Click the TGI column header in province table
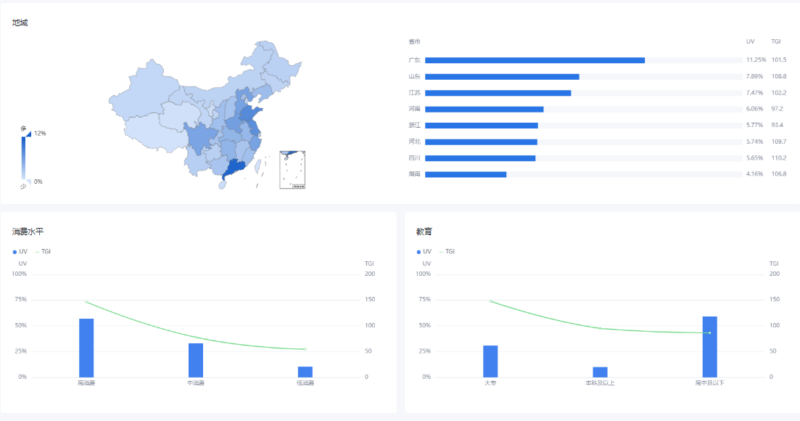The height and width of the screenshot is (421, 800). pos(776,42)
